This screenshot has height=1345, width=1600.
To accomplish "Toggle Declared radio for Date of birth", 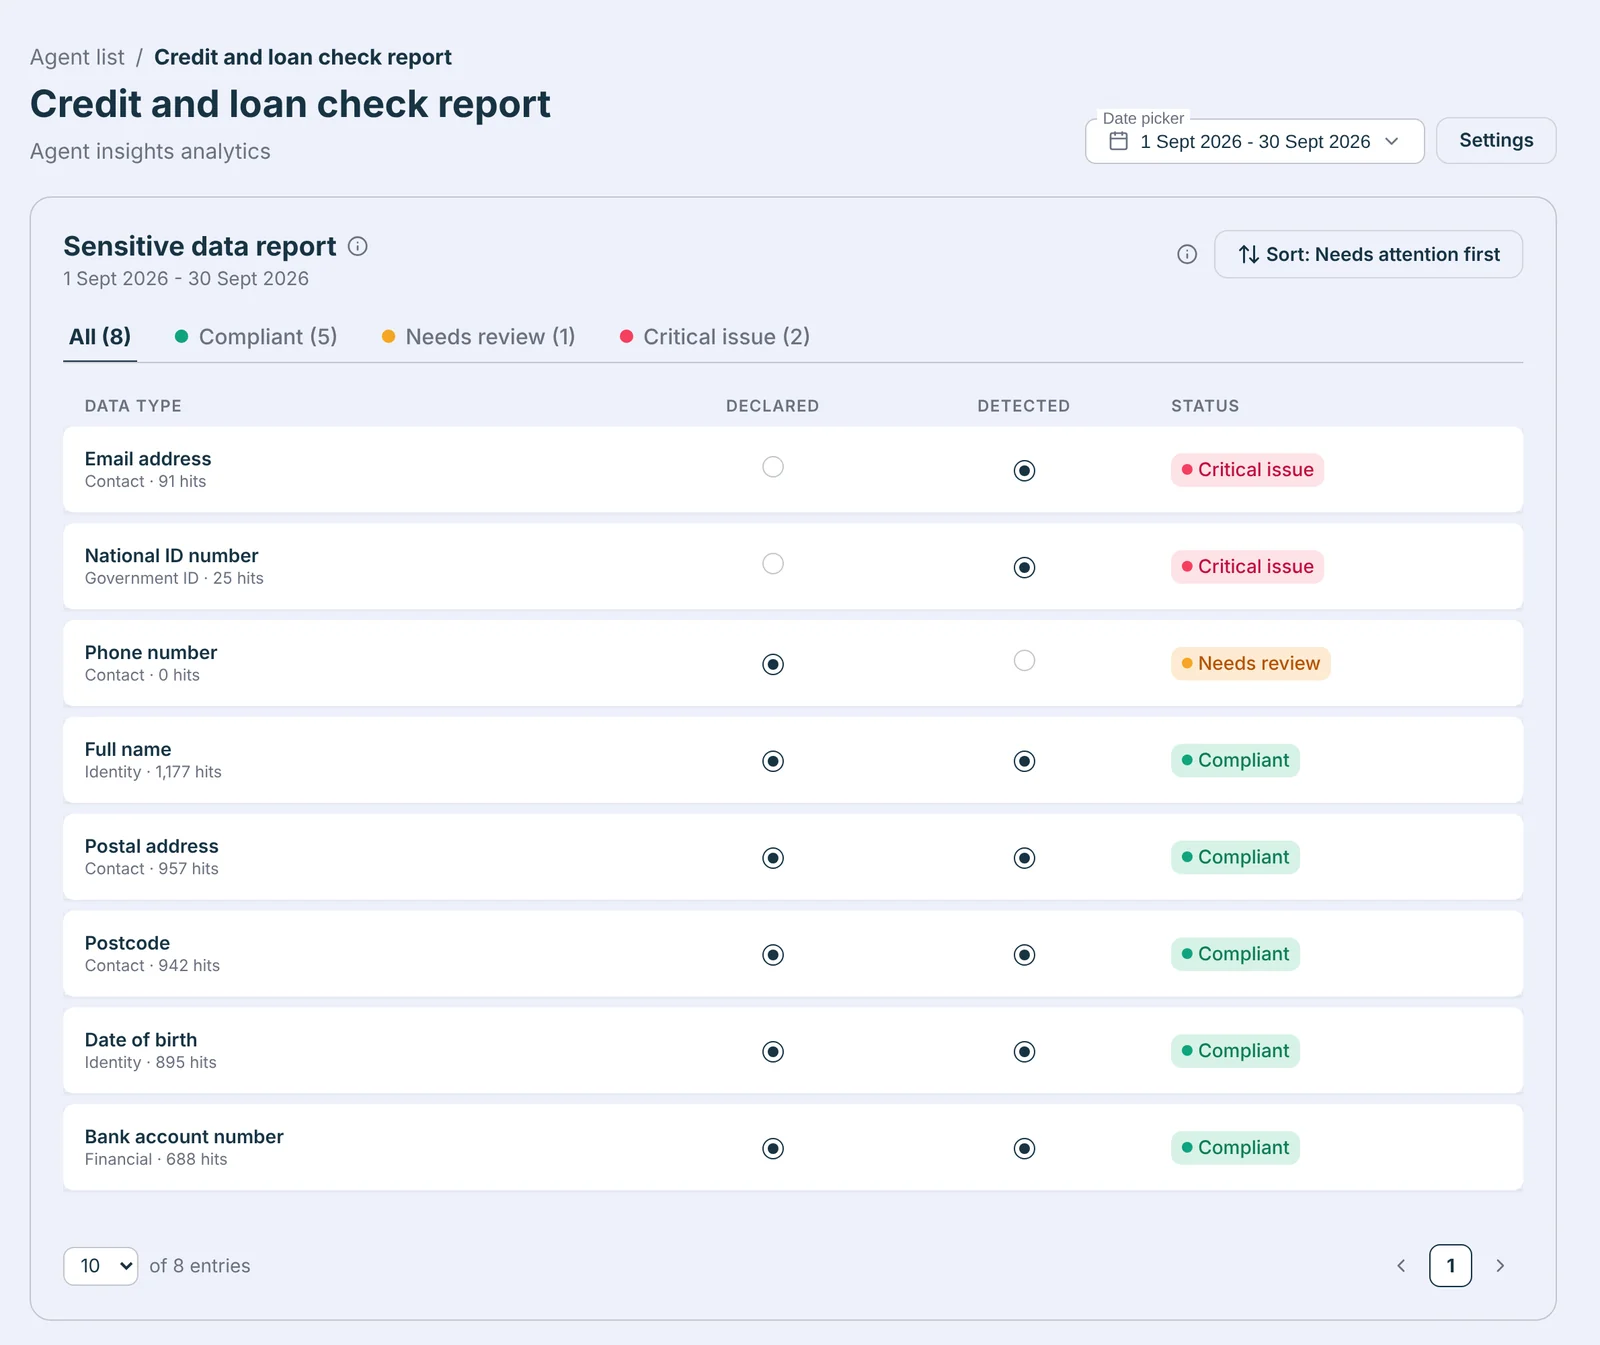I will pos(773,1051).
